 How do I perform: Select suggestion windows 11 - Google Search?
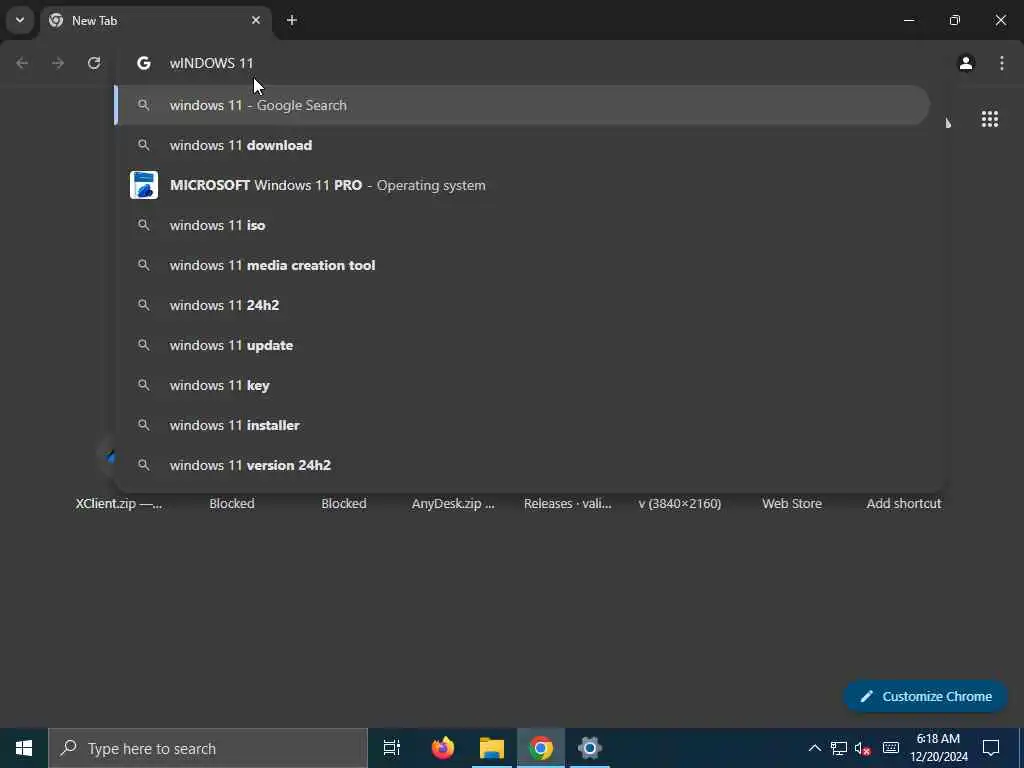coord(522,105)
